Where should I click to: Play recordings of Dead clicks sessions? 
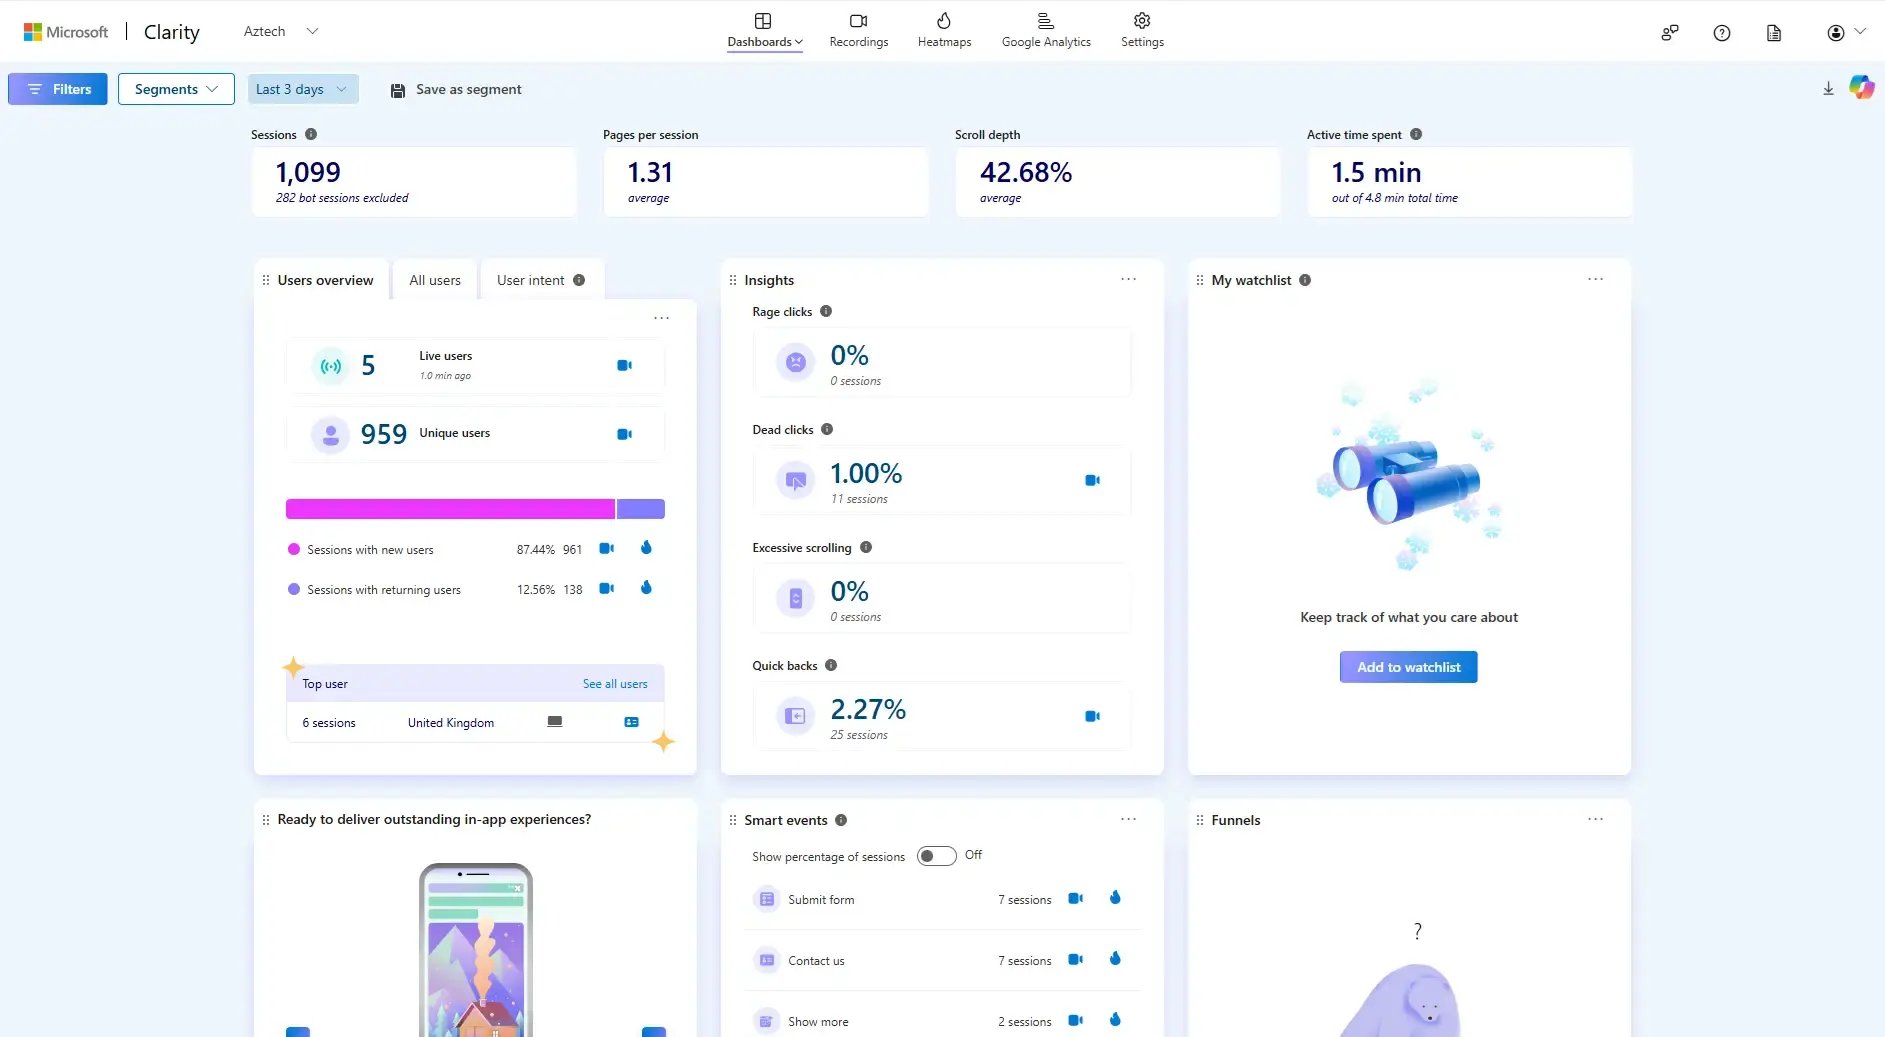pos(1091,480)
